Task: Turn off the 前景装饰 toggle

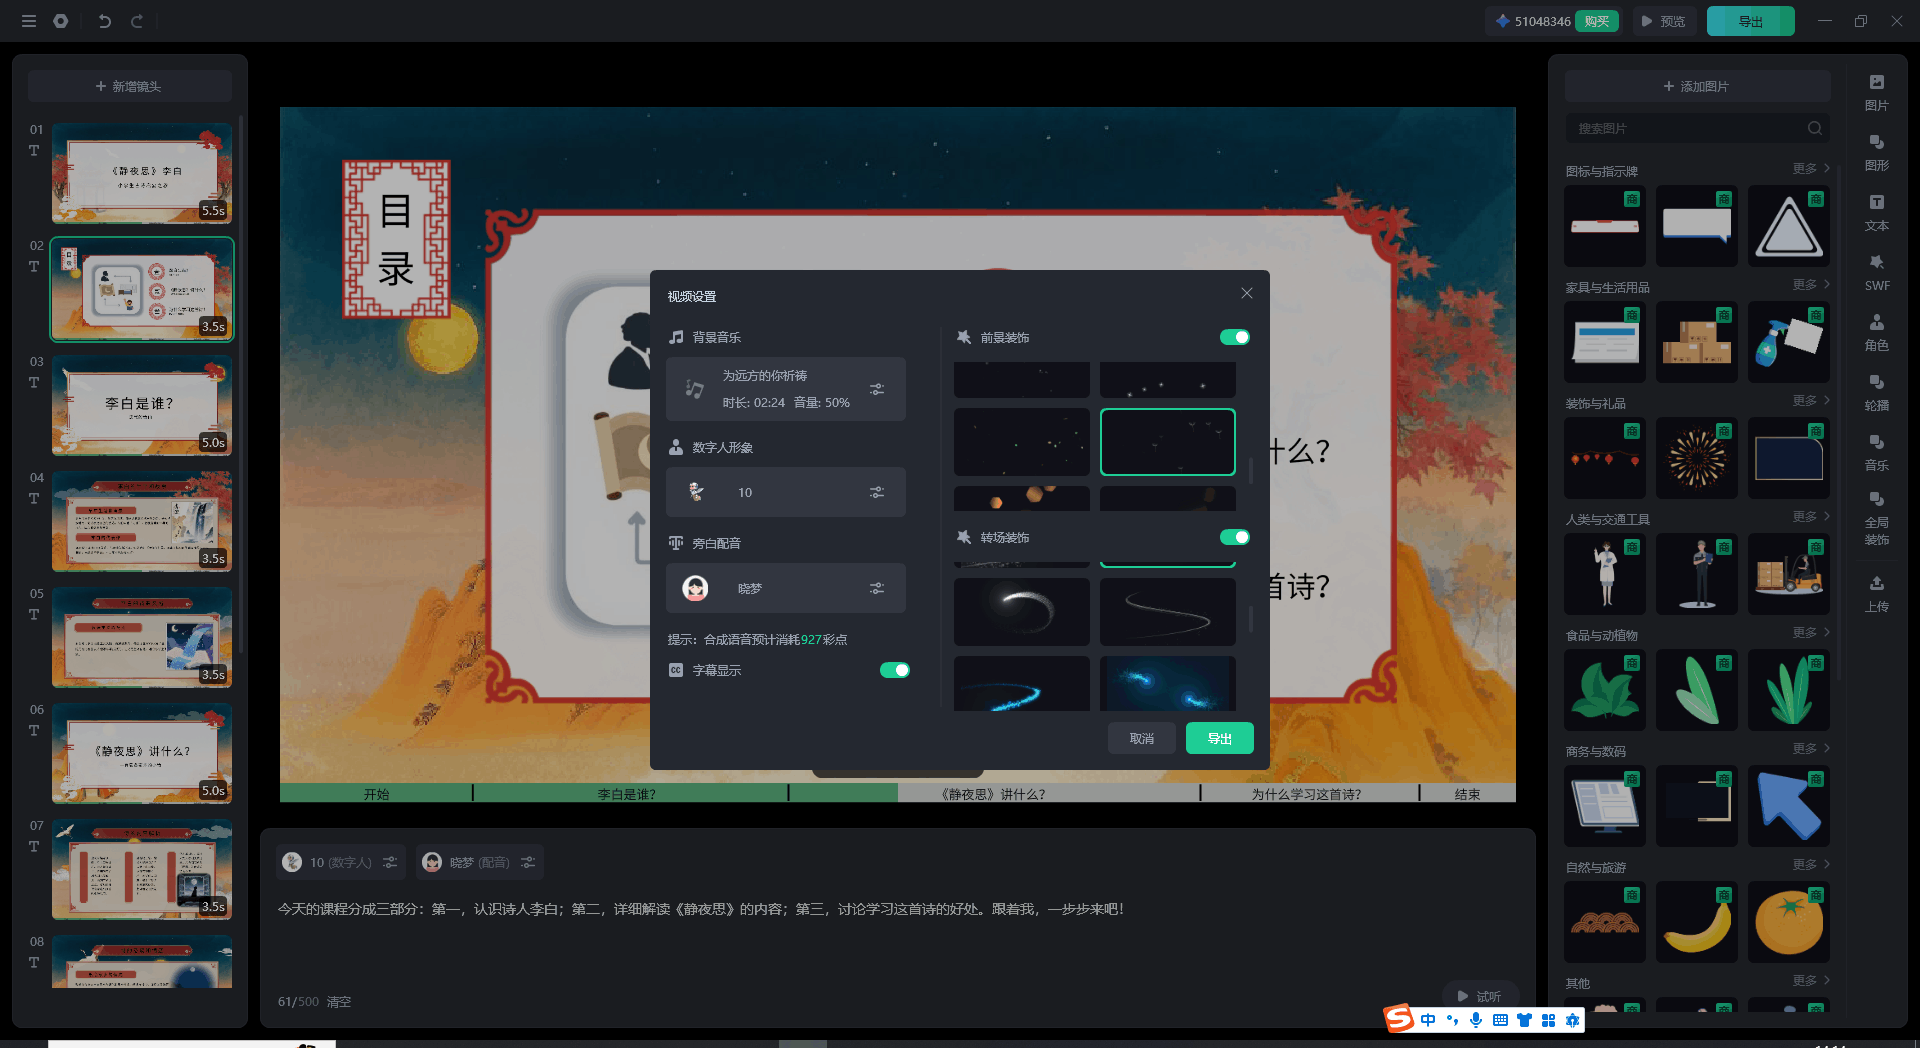Action: click(x=1234, y=338)
